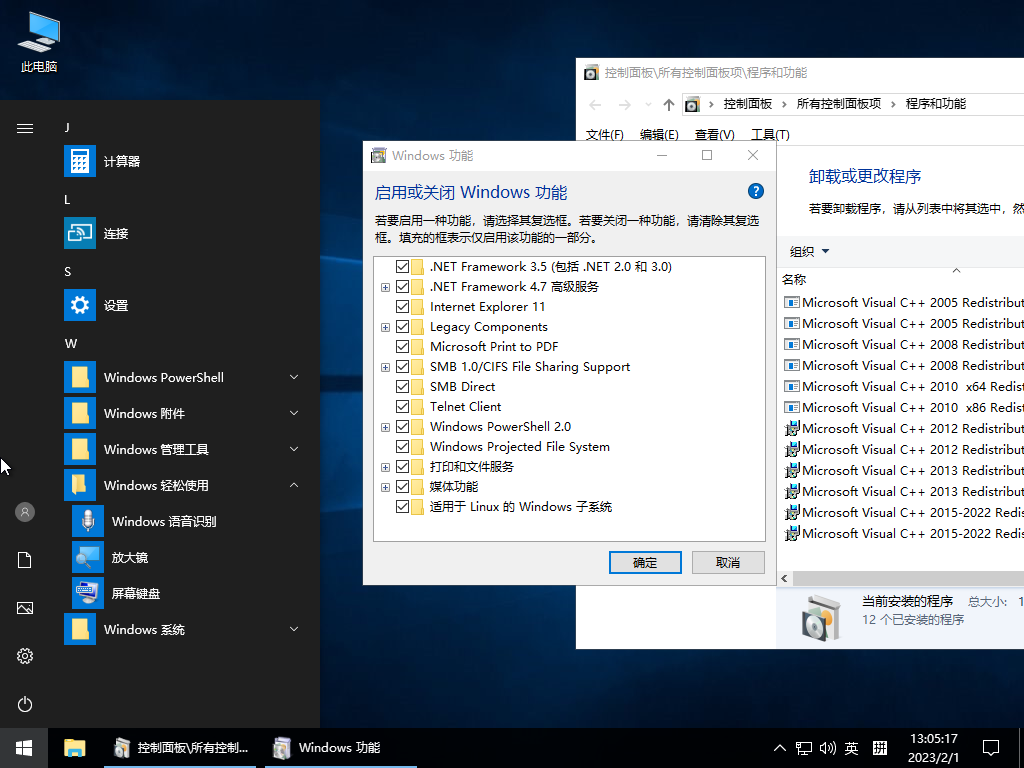Uncheck the Telnet Client checkbox
Viewport: 1024px width, 768px height.
pyautogui.click(x=403, y=407)
